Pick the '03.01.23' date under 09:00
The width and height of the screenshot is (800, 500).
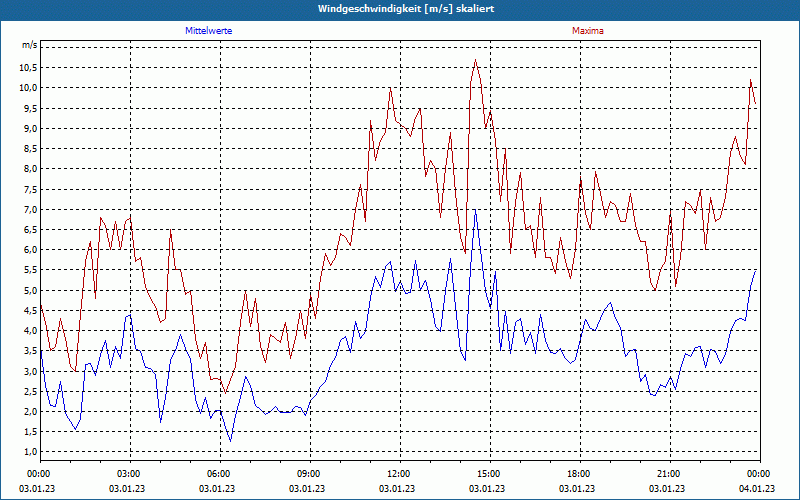coord(307,489)
